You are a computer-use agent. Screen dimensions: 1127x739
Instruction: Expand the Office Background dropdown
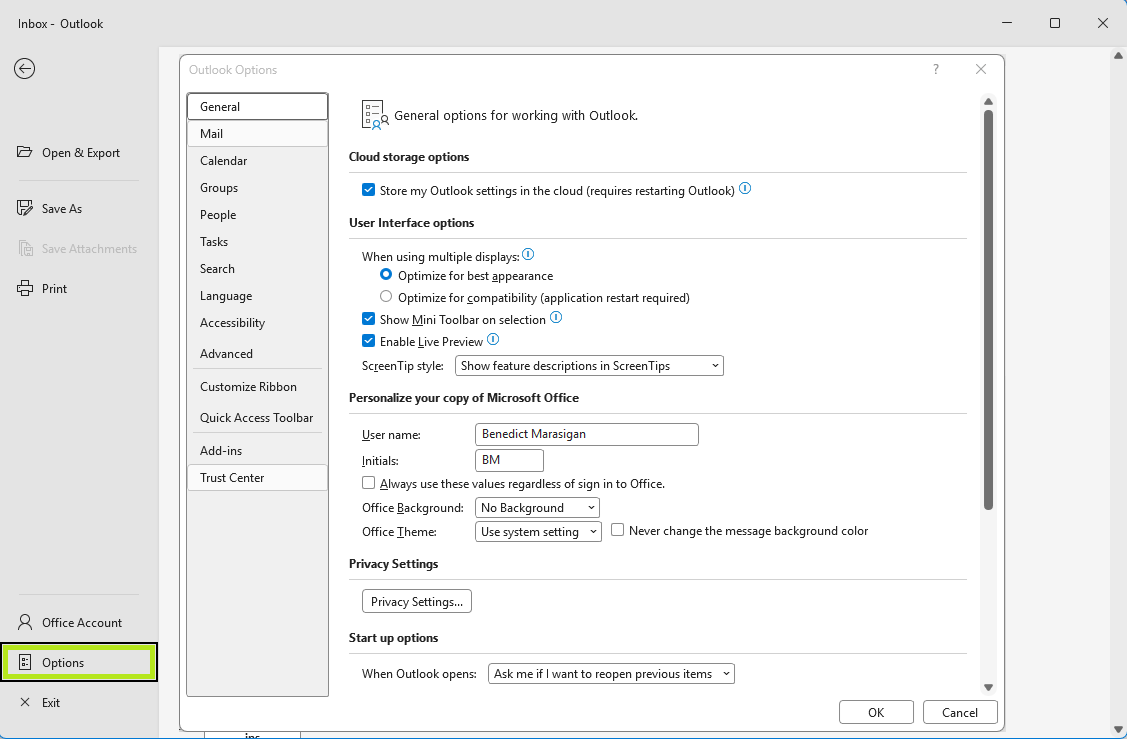(x=538, y=508)
